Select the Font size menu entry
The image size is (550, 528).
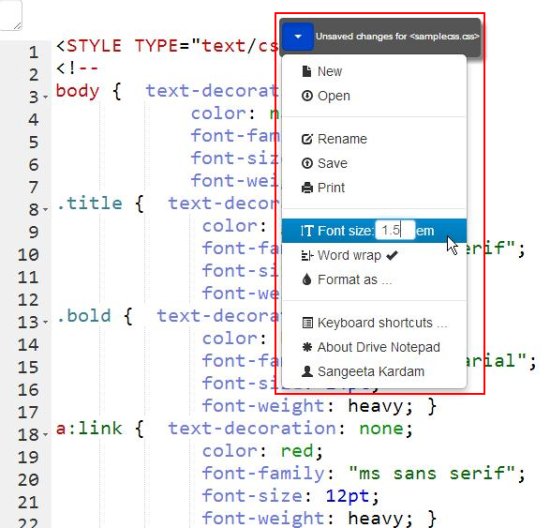374,231
